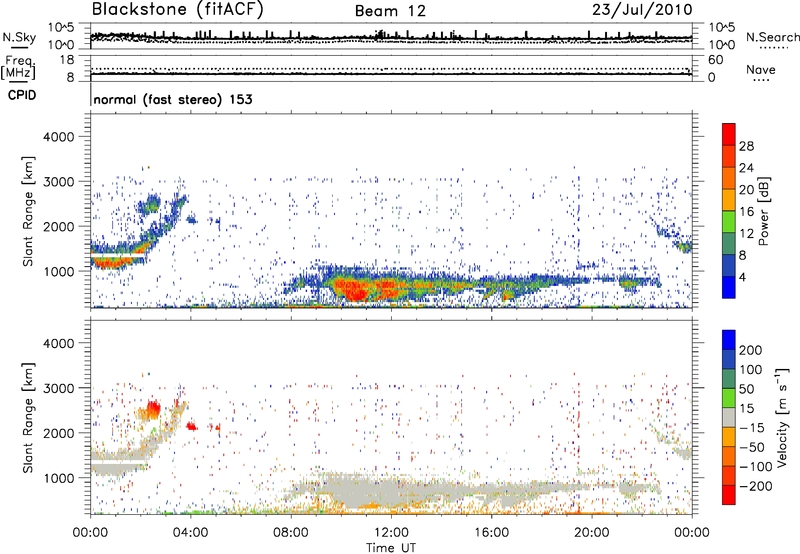Click power colorbar tick value '4'
Screen dimensions: 800x554
coord(742,277)
